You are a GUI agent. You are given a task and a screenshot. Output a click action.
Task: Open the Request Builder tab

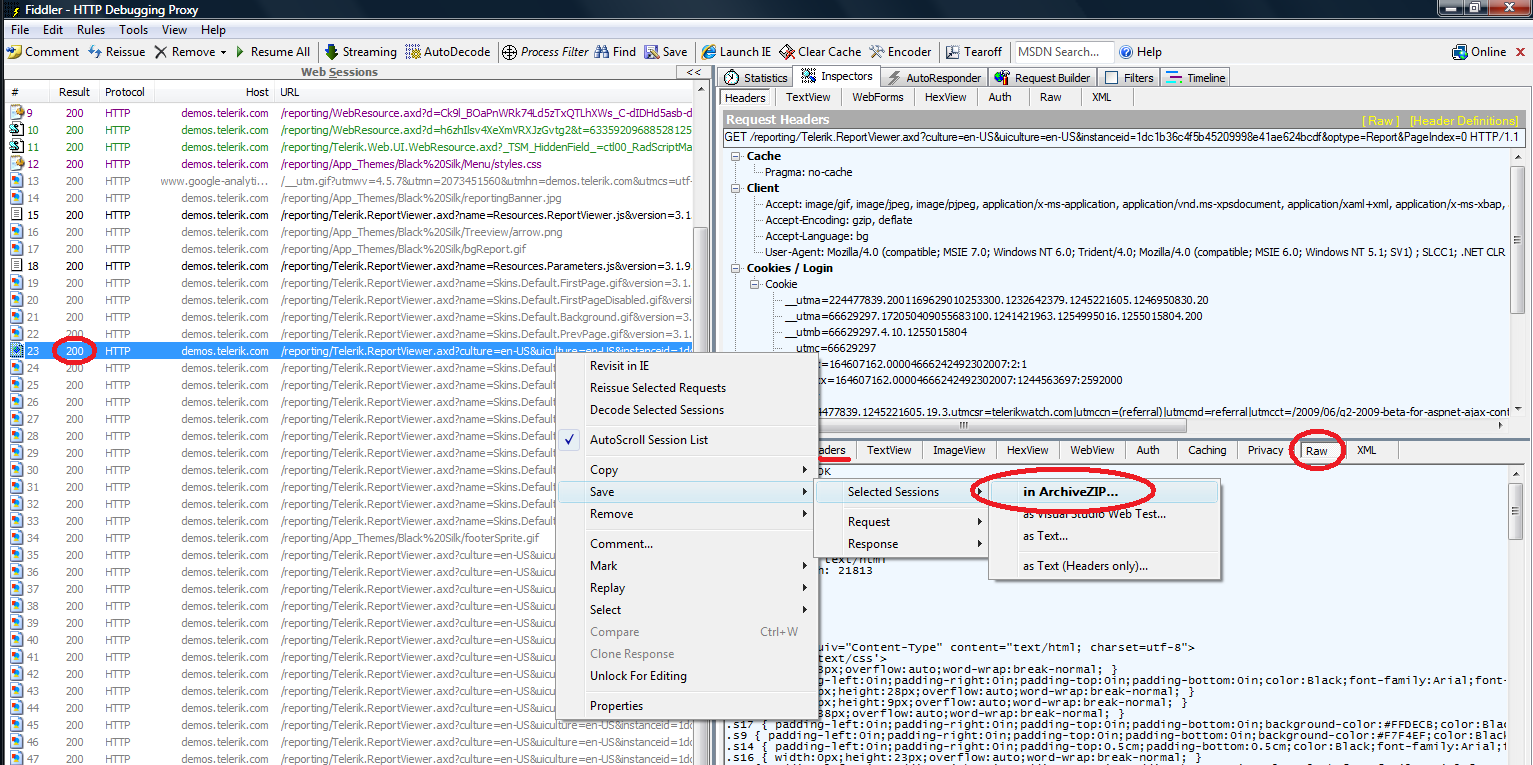[1043, 78]
